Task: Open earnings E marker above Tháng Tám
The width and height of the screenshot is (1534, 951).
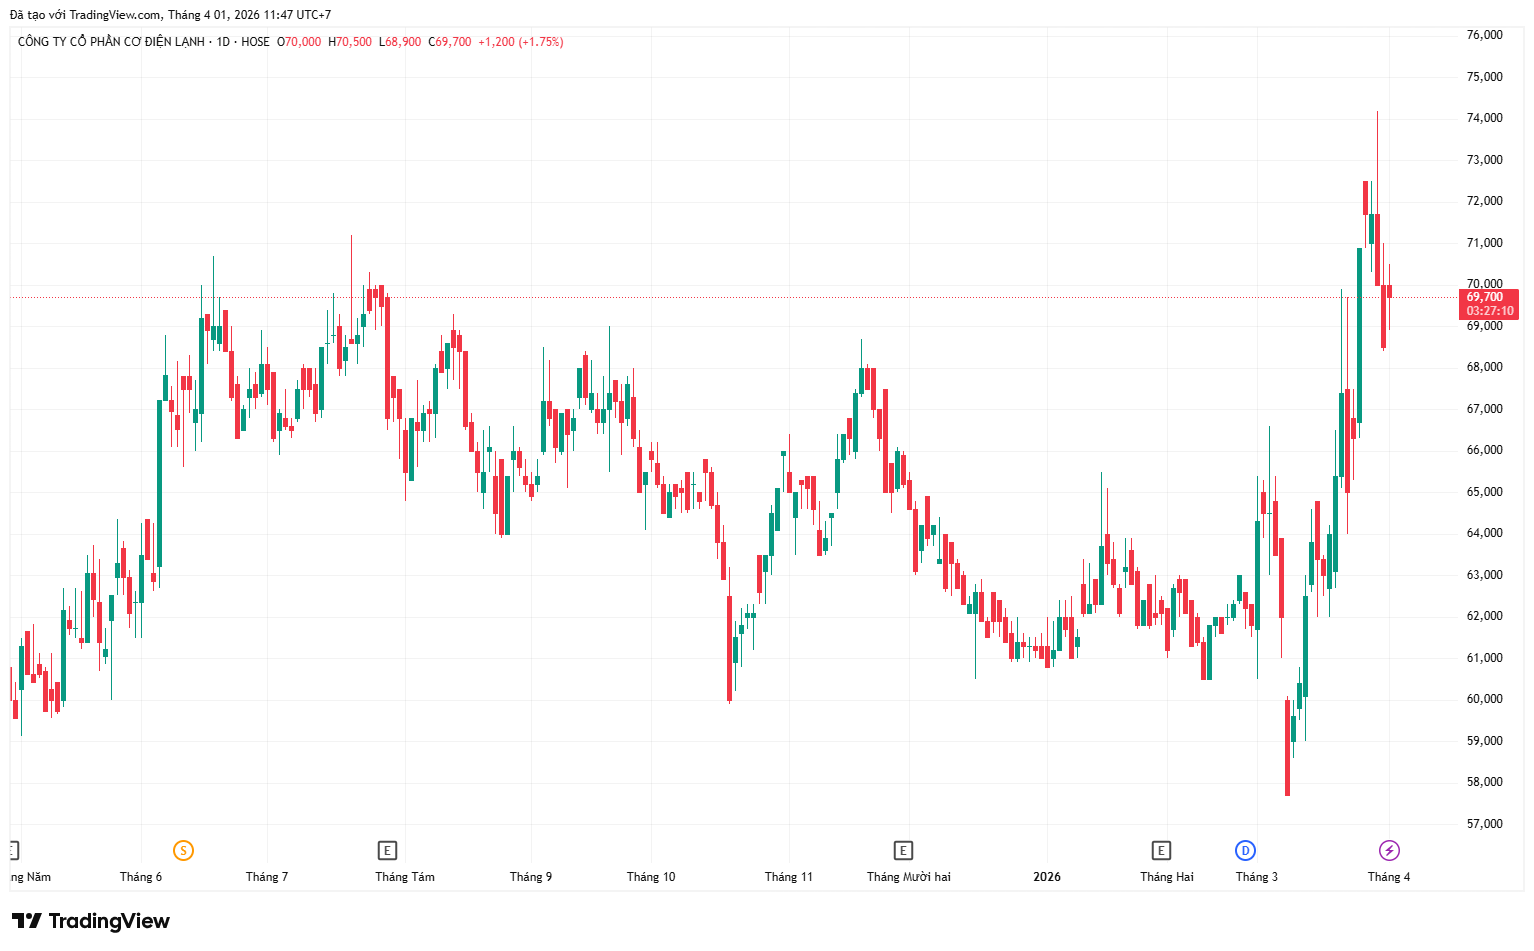Action: point(387,851)
